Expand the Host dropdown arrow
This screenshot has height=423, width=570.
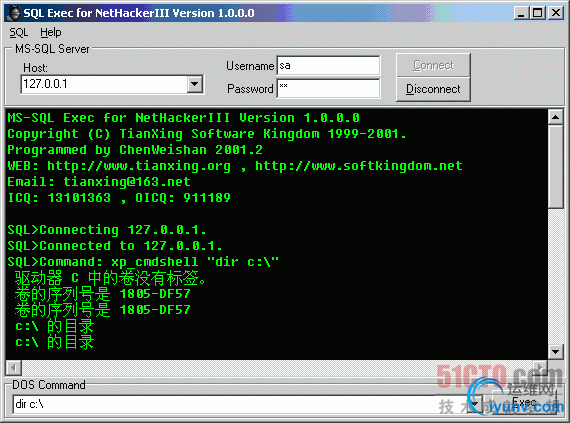(195, 84)
